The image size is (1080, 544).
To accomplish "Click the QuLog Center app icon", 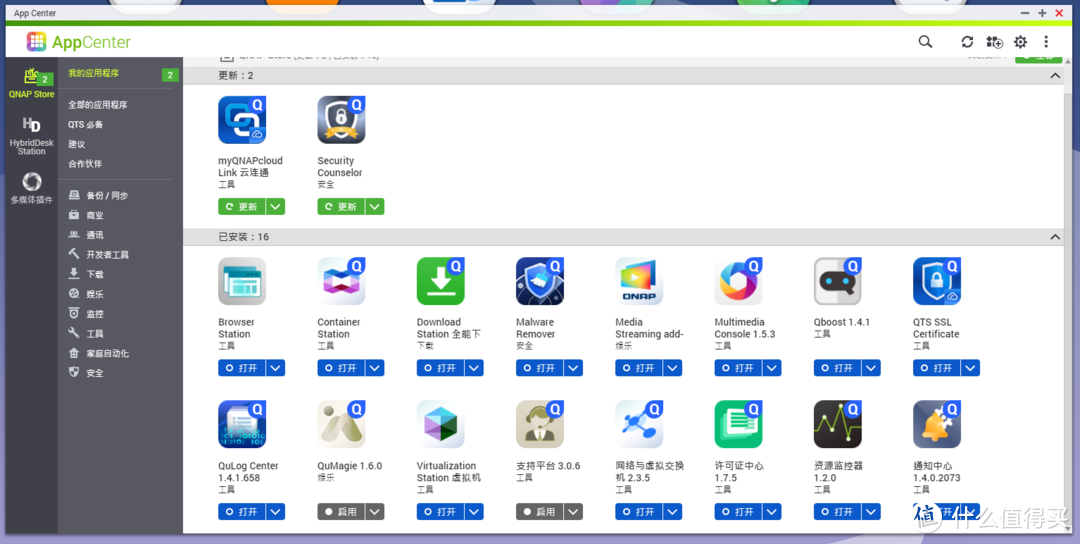I will tap(242, 424).
